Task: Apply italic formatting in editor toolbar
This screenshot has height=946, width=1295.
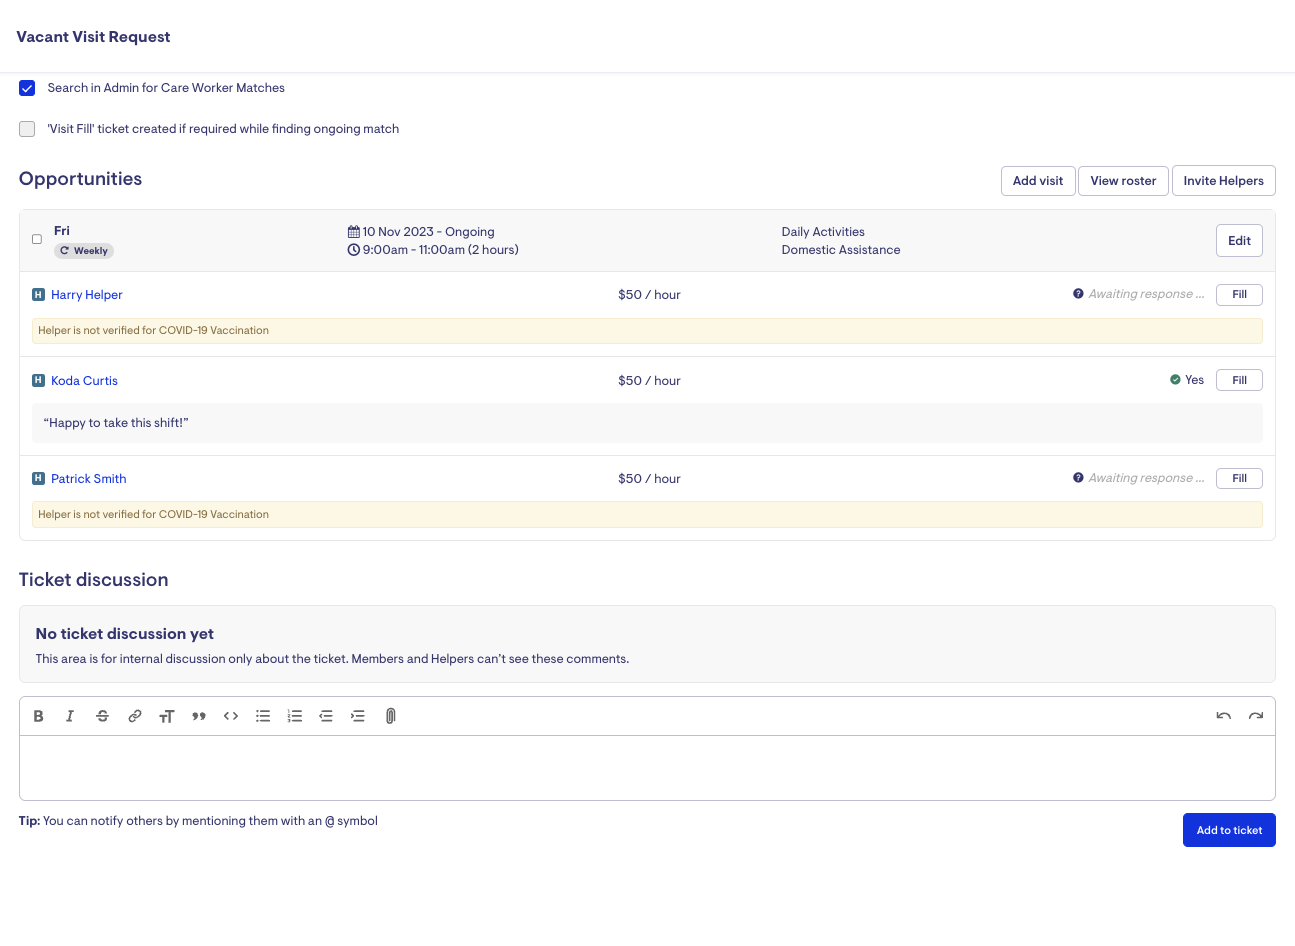Action: point(70,716)
